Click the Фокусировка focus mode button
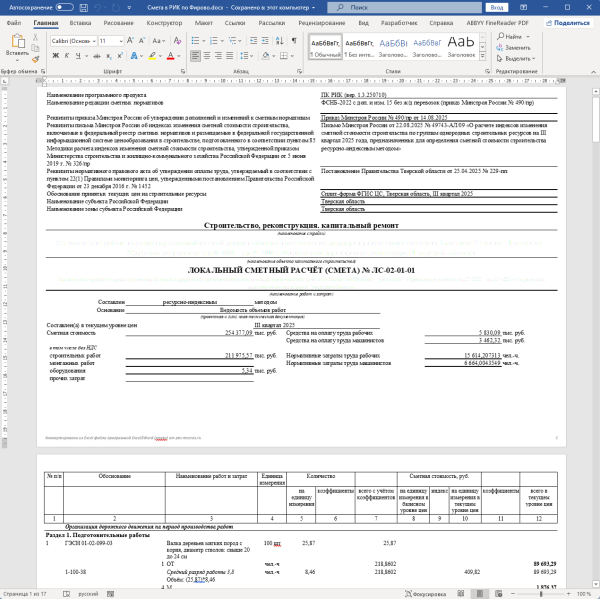Image resolution: width=600 pixels, height=599 pixels. coord(426,594)
